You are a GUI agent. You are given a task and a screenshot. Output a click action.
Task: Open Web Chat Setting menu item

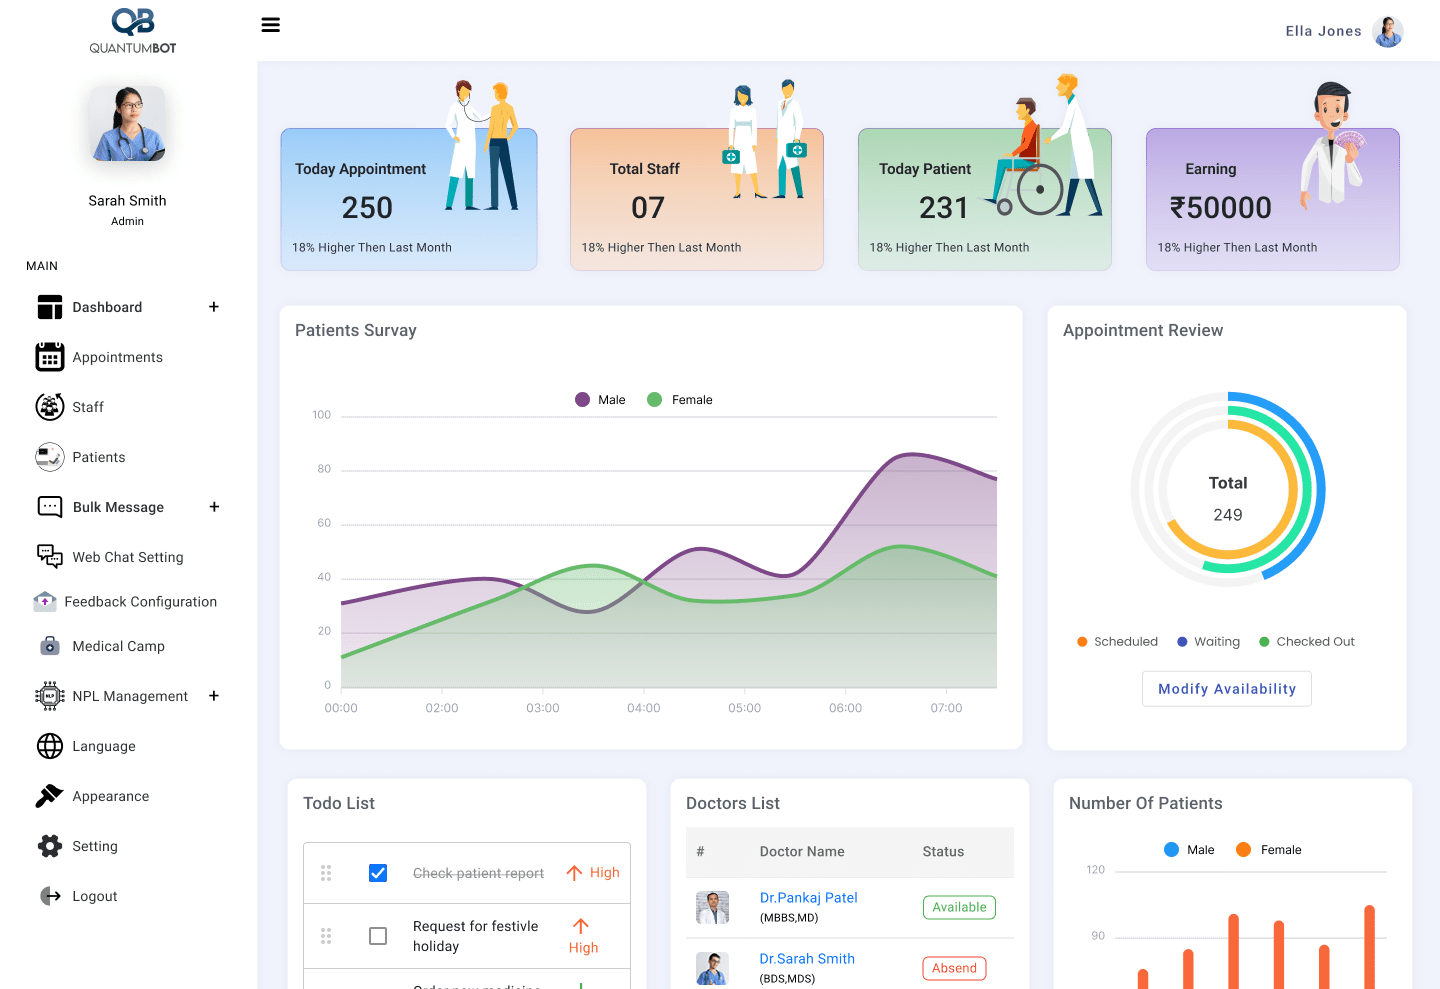[128, 557]
